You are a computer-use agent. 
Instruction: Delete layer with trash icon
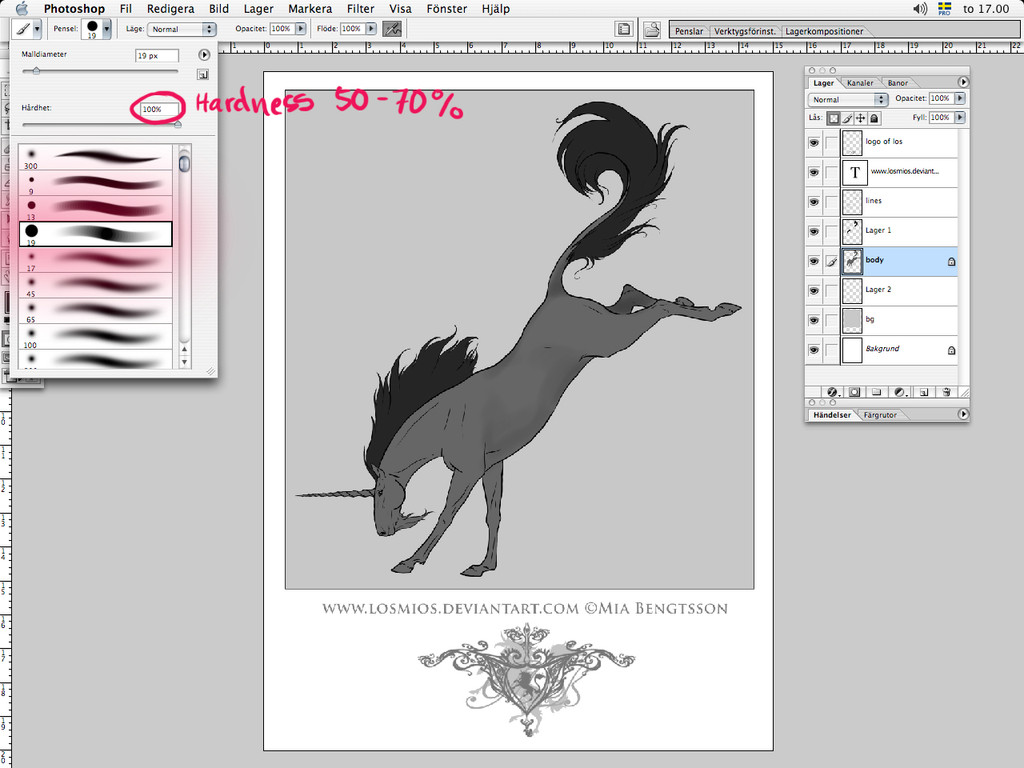(x=946, y=392)
